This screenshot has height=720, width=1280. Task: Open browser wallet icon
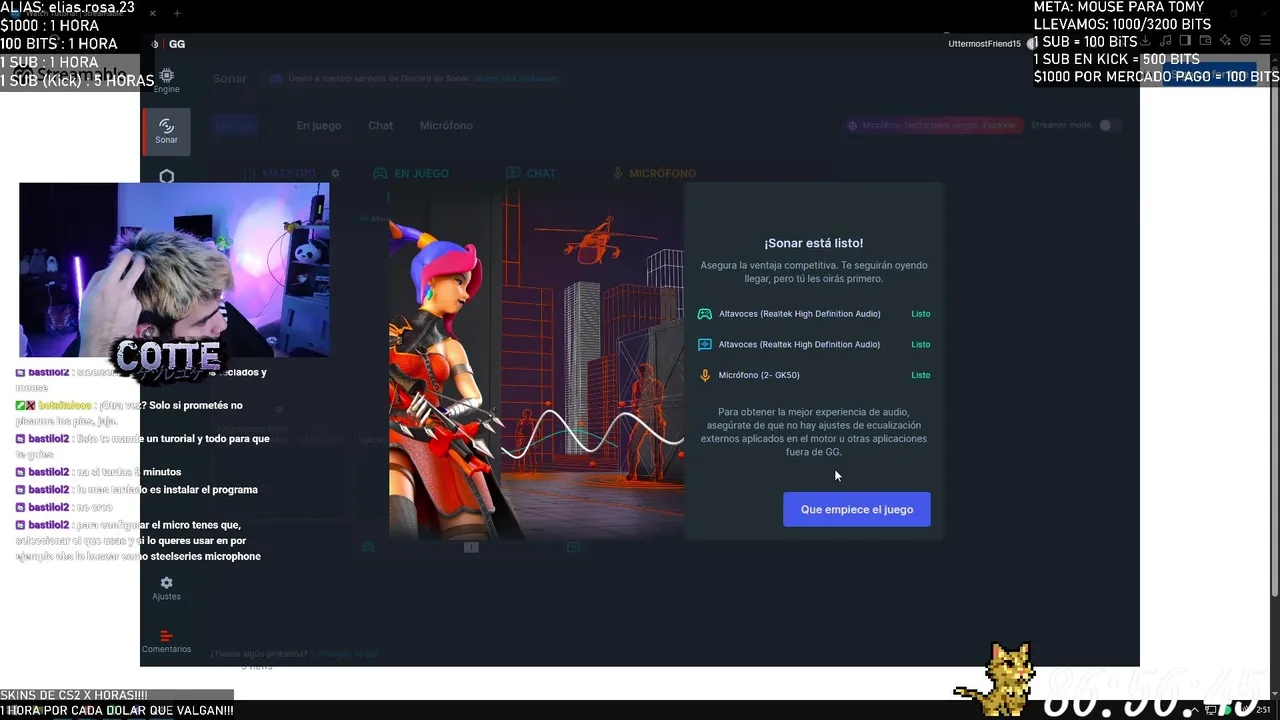click(x=1205, y=41)
